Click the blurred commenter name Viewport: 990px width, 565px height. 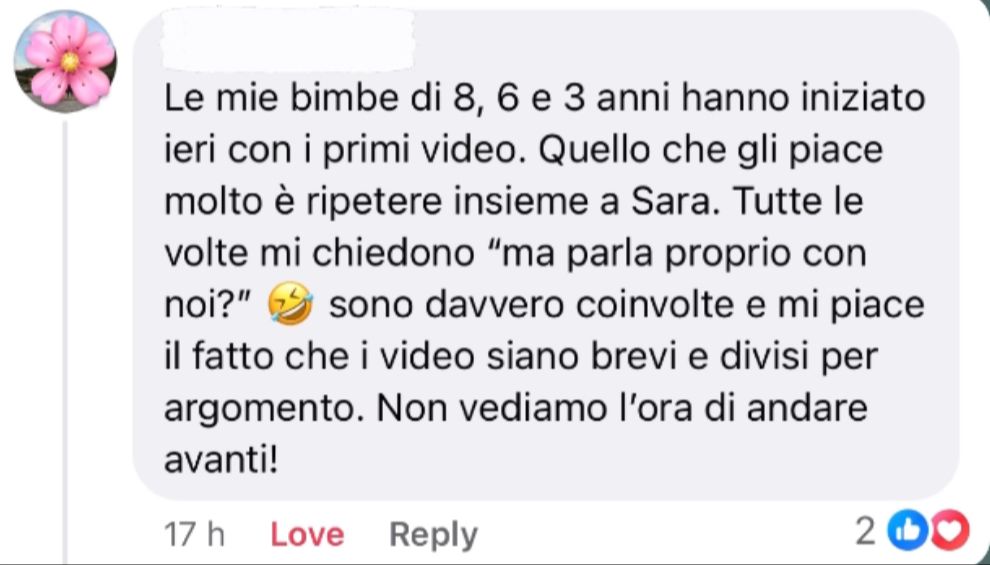coord(288,40)
